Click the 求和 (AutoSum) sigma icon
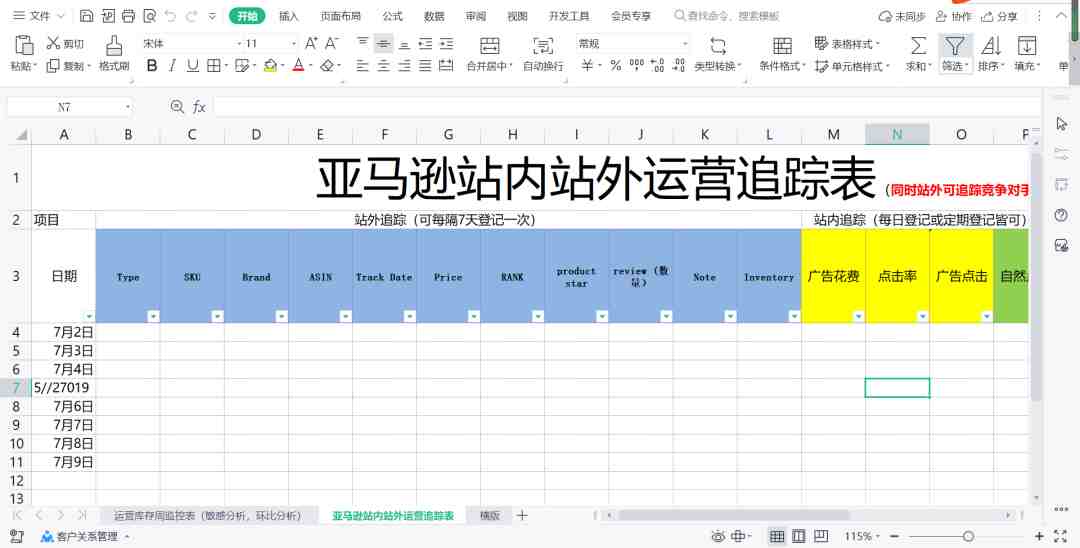The width and height of the screenshot is (1080, 548). pyautogui.click(x=918, y=46)
